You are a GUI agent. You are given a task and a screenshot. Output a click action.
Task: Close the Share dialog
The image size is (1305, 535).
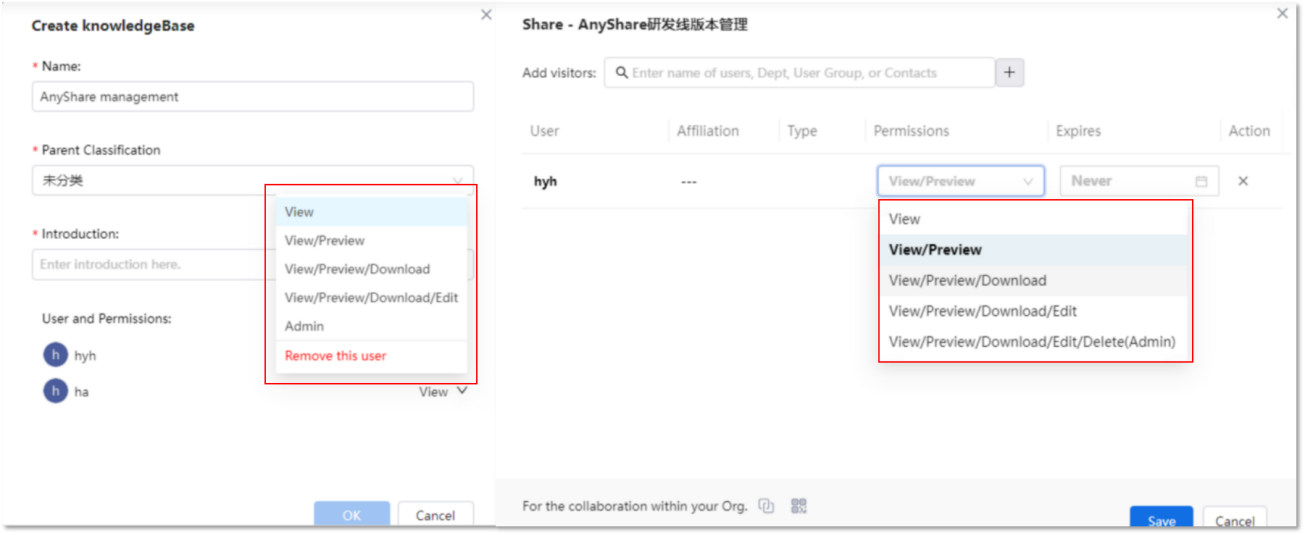click(1283, 14)
